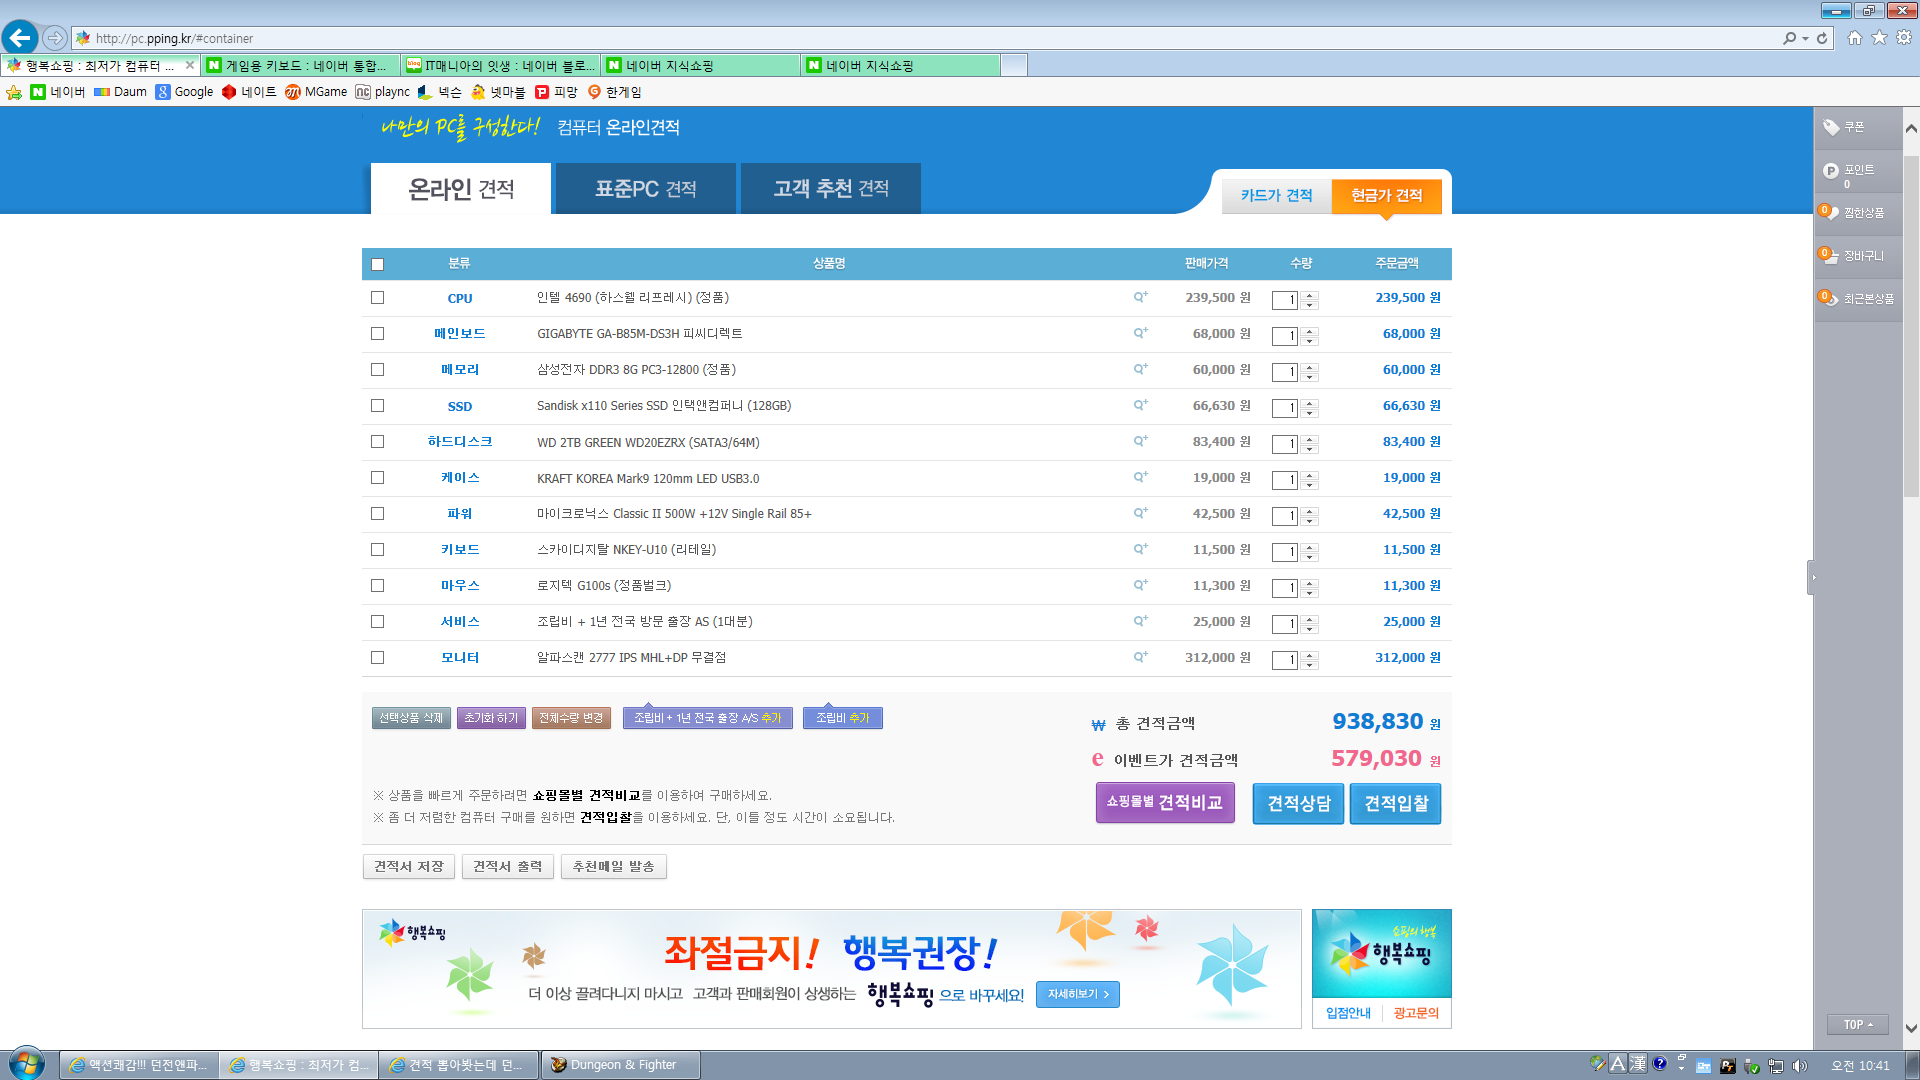Decrease the 메모리 quantity with the down arrow
The width and height of the screenshot is (1920, 1080).
click(x=1310, y=377)
